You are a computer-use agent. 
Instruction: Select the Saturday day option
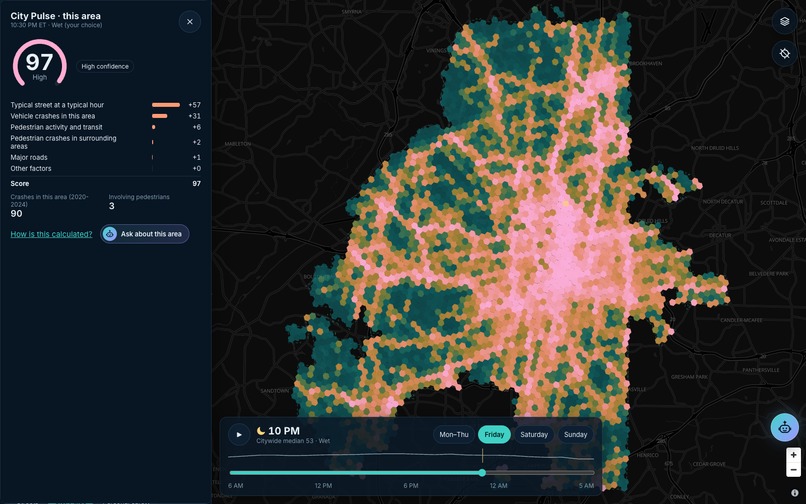[534, 435]
